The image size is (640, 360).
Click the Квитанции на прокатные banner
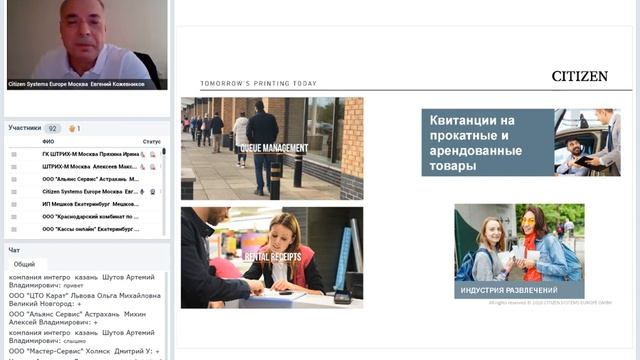point(521,142)
